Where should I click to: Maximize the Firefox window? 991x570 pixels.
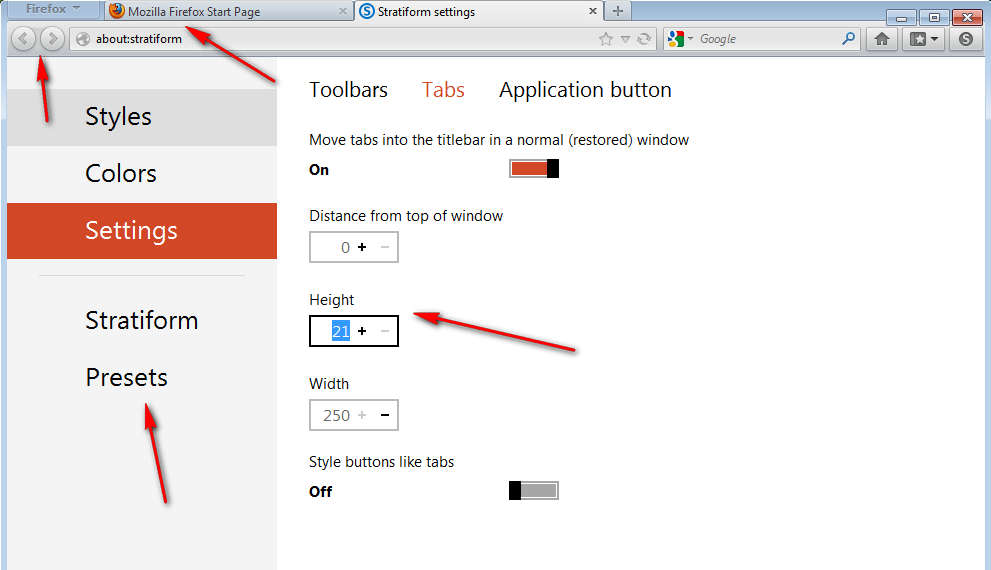934,17
